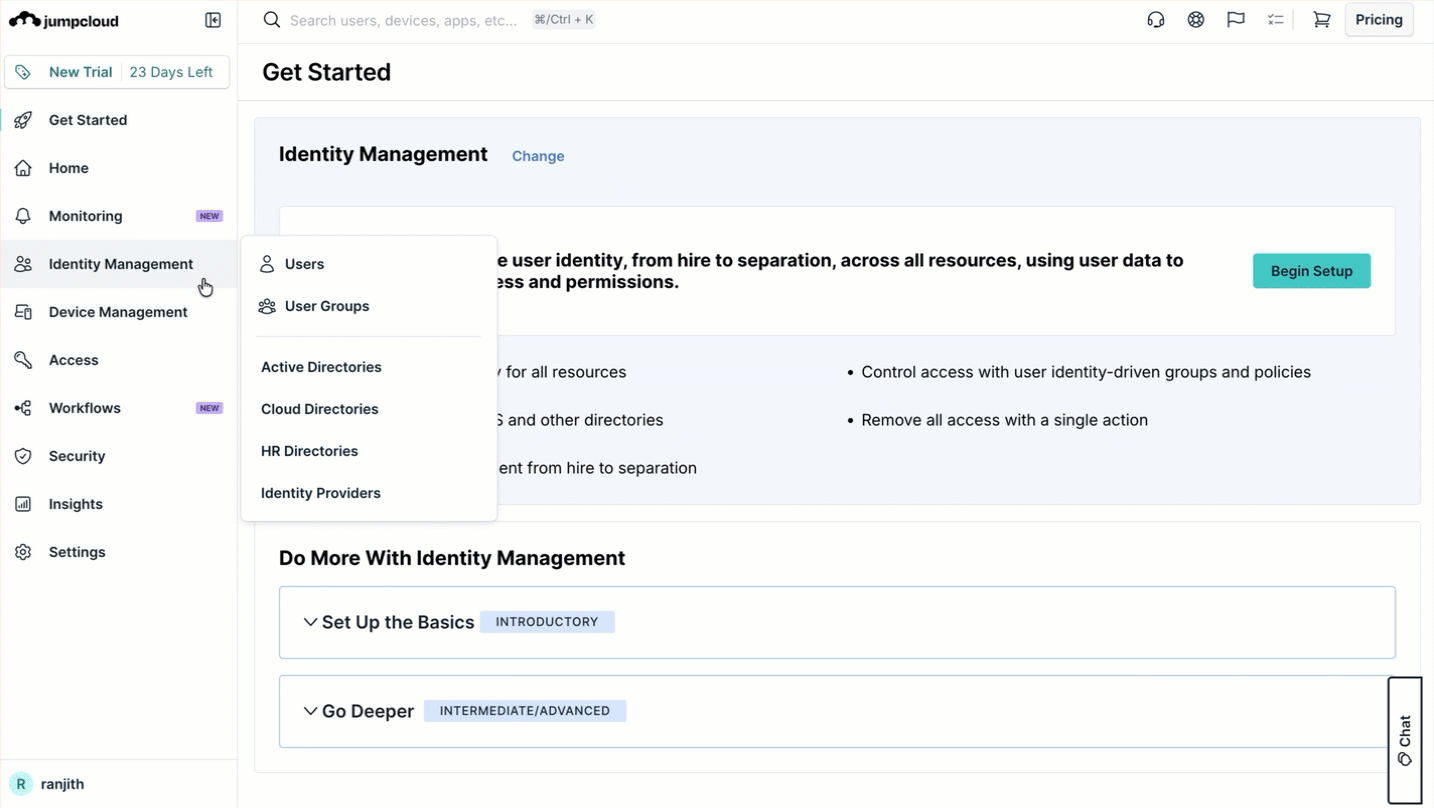Click the JumpCloud logo

point(63,20)
